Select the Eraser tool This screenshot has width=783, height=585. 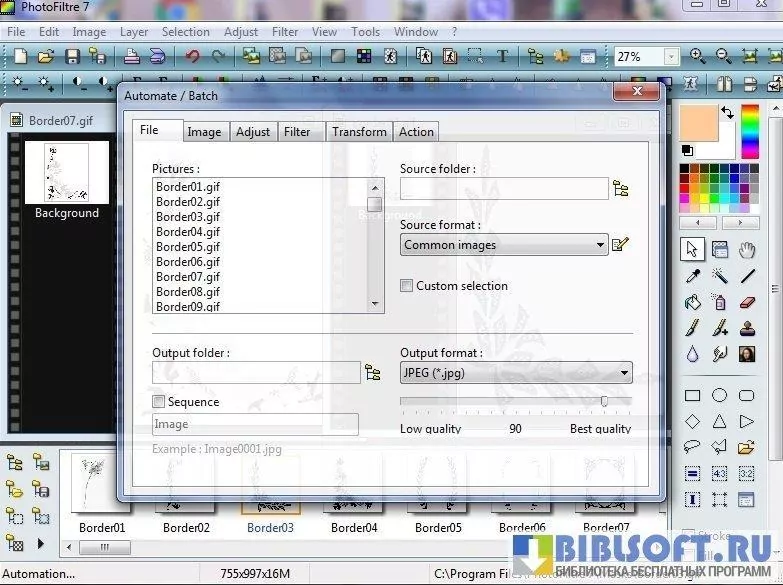747,302
